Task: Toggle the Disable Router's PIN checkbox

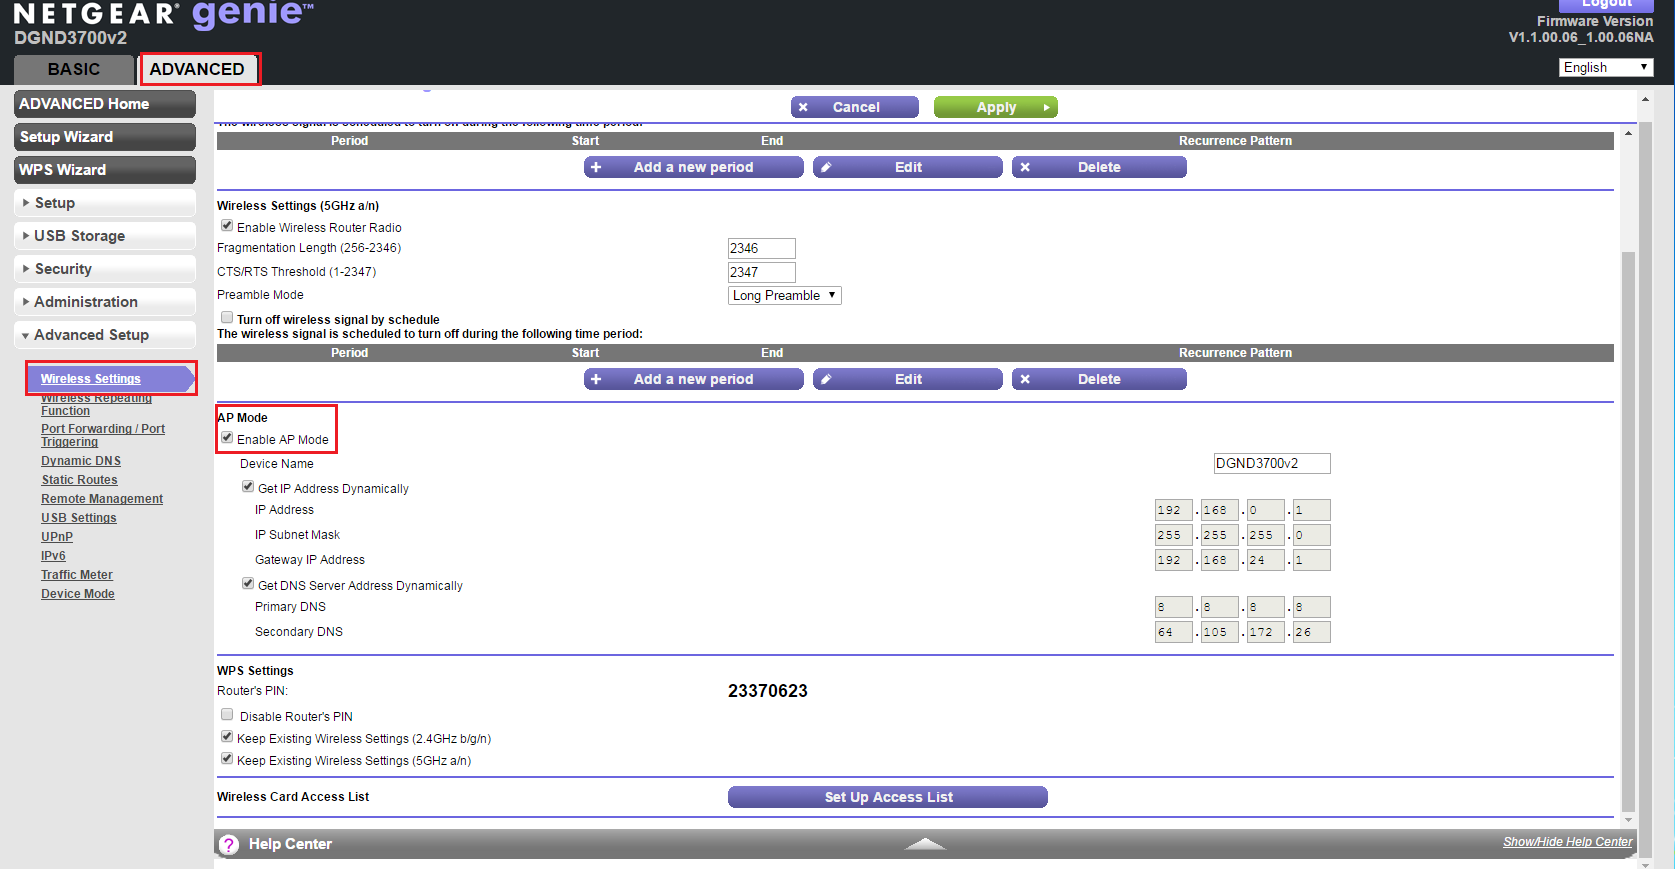Action: point(227,715)
